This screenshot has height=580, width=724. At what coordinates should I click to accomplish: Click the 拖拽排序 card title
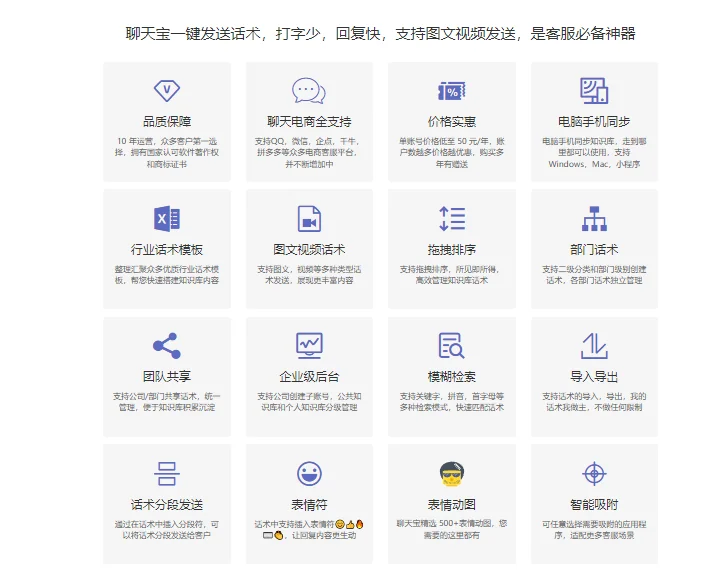click(452, 250)
